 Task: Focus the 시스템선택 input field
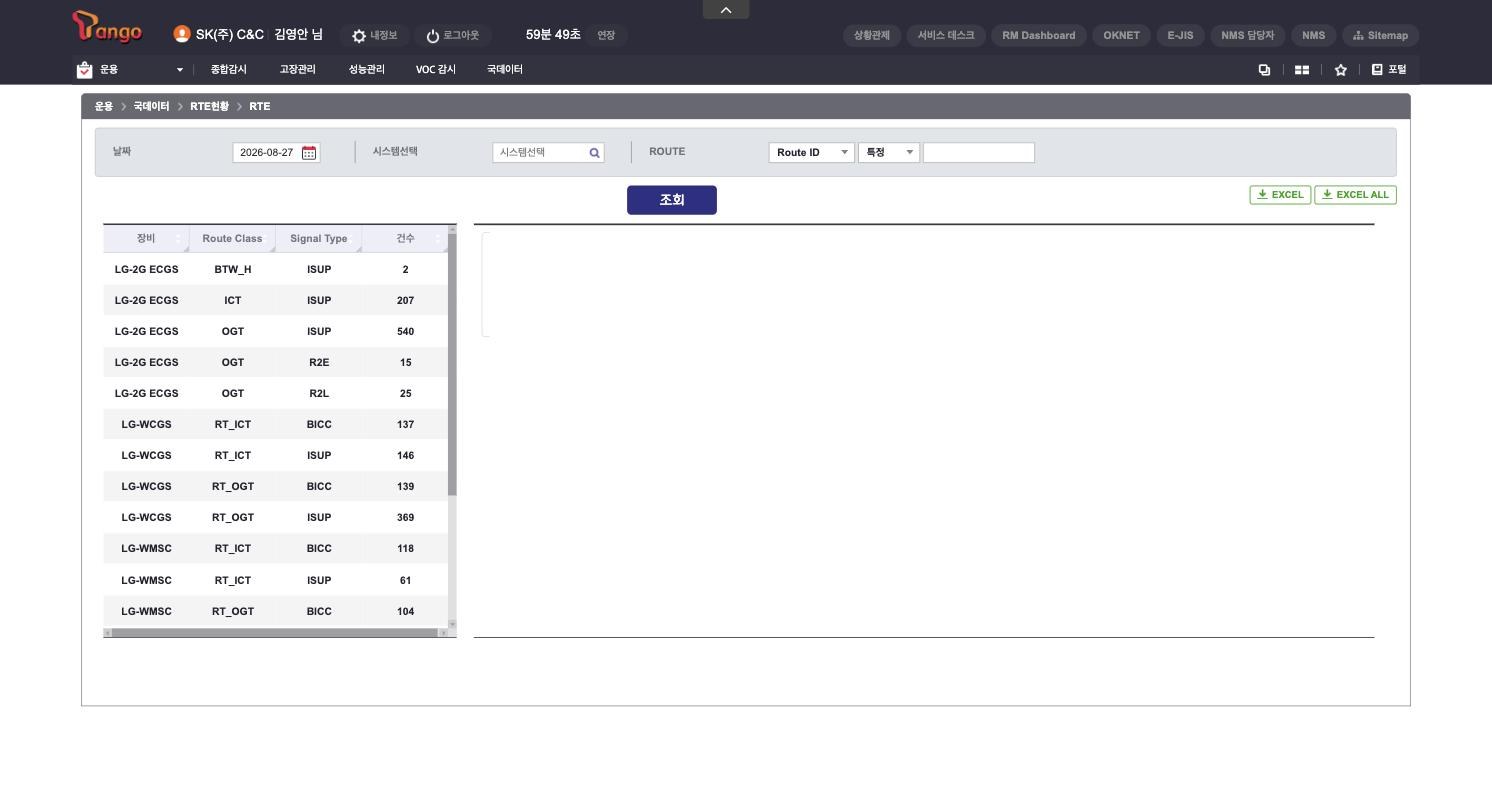[x=548, y=153]
